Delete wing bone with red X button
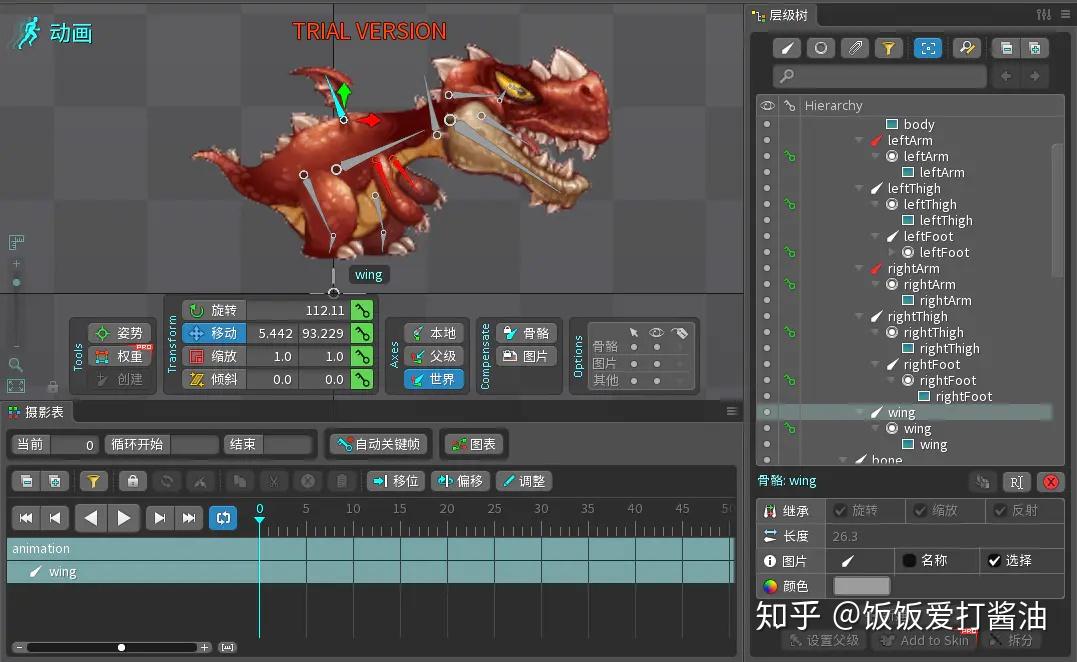The height and width of the screenshot is (662, 1077). point(1050,482)
